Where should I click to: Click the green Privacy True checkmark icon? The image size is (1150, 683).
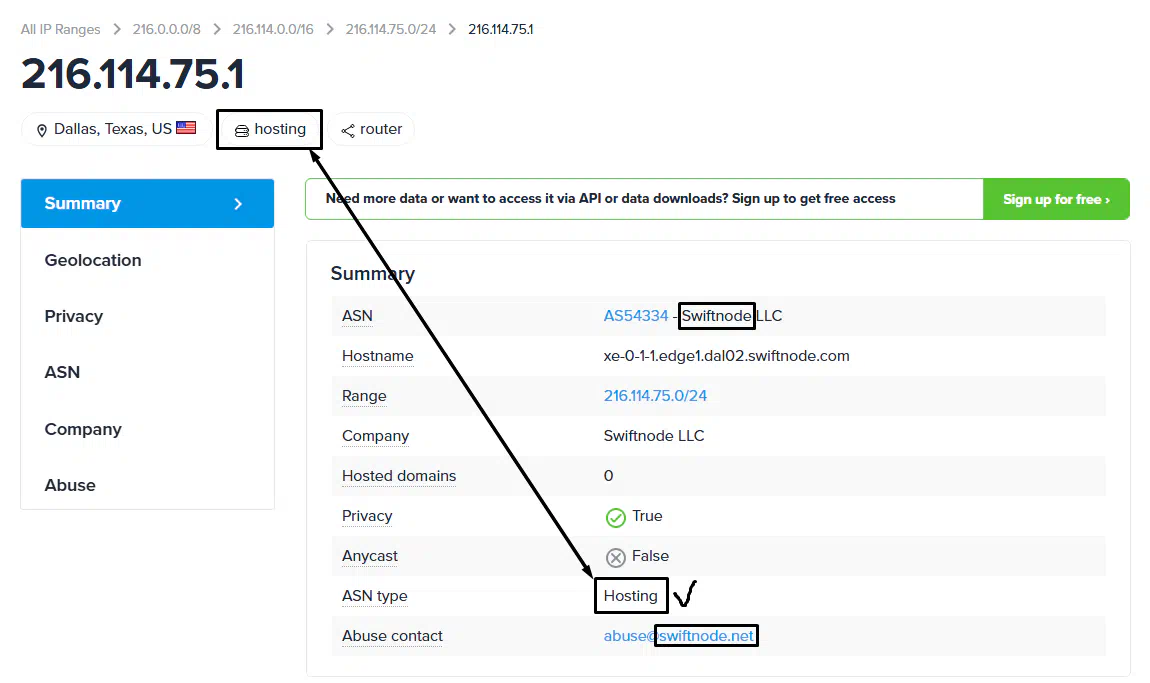pyautogui.click(x=615, y=517)
